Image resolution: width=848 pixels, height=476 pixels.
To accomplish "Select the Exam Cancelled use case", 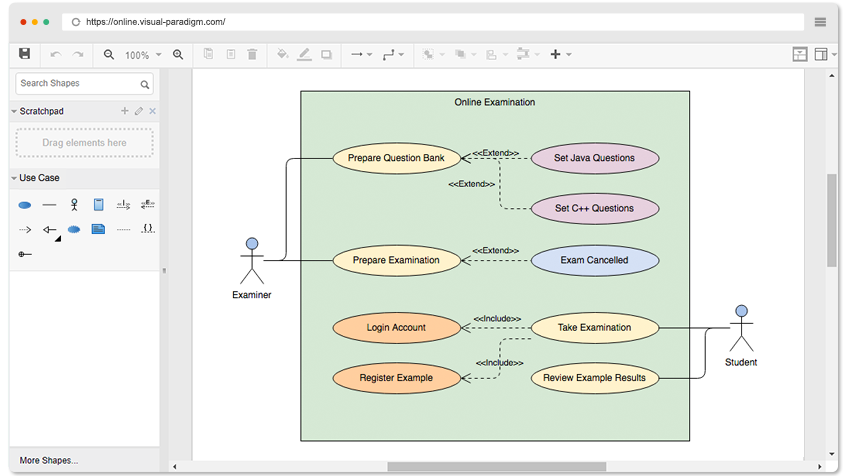I will tap(595, 260).
